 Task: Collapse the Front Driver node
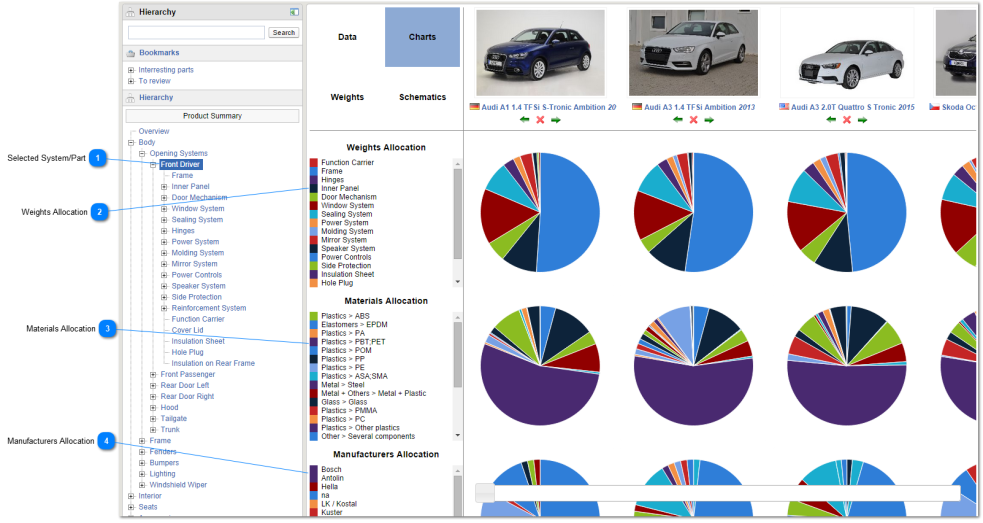coord(153,165)
